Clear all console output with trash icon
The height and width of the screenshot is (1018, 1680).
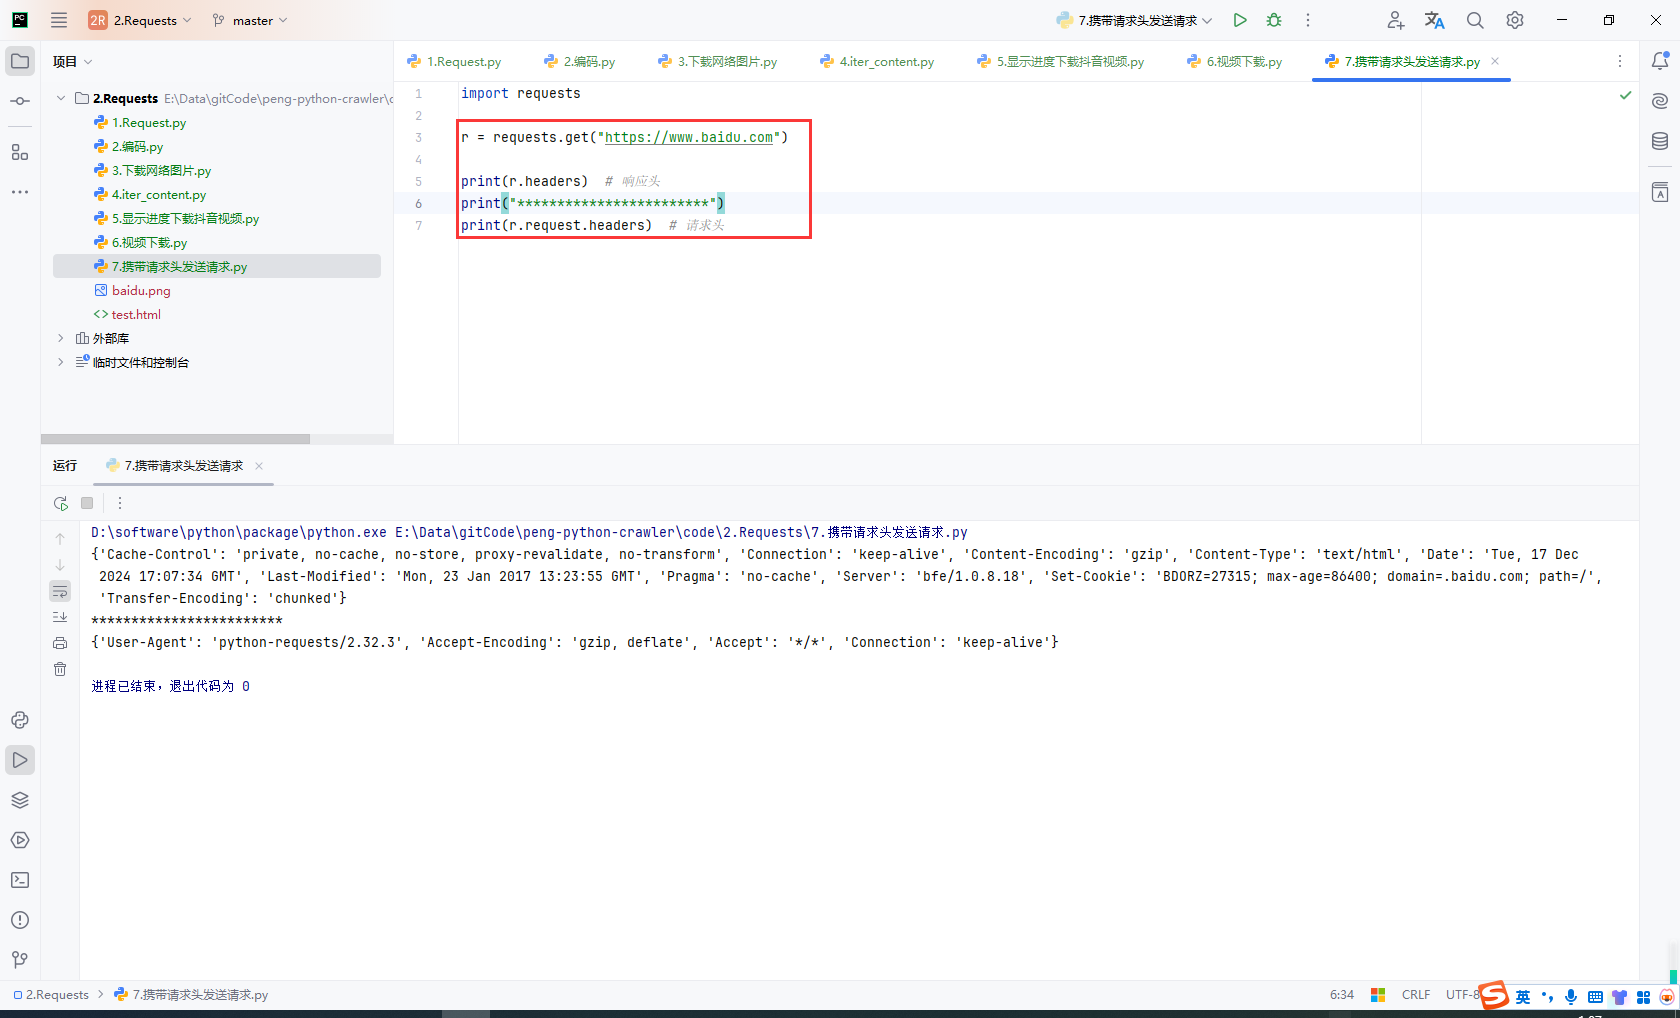point(60,669)
